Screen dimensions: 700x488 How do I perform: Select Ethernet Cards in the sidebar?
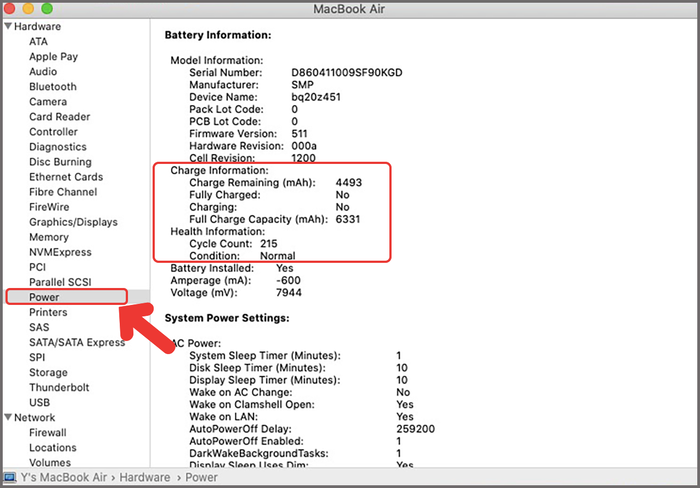(x=66, y=177)
